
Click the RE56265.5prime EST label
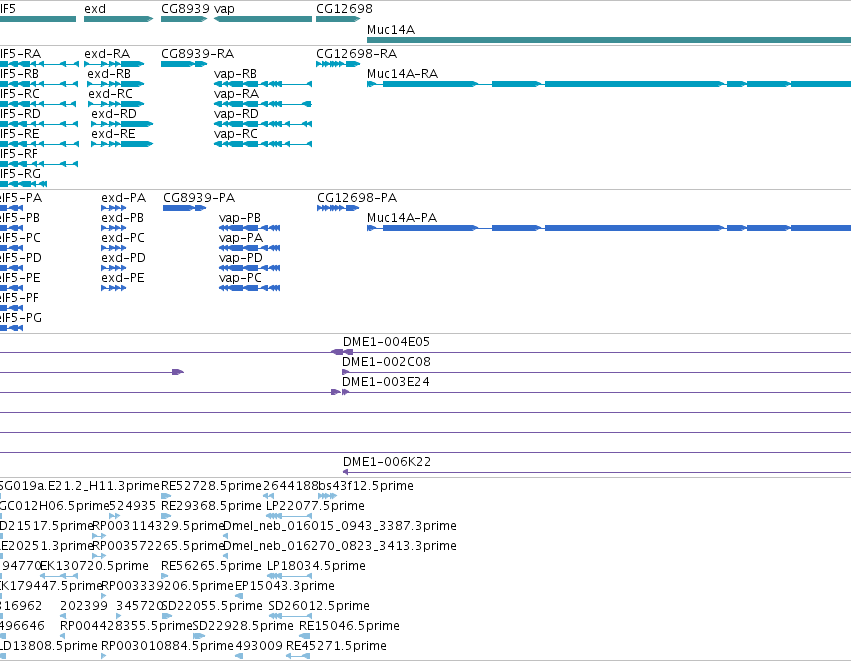click(212, 566)
